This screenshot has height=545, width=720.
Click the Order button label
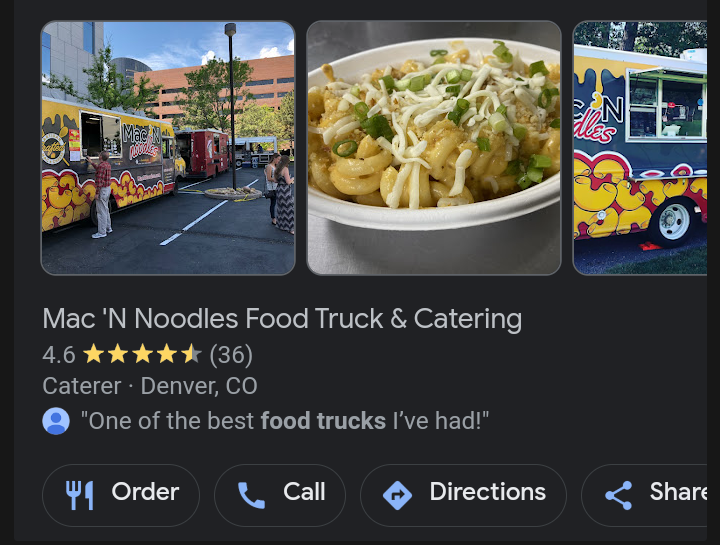pos(145,492)
